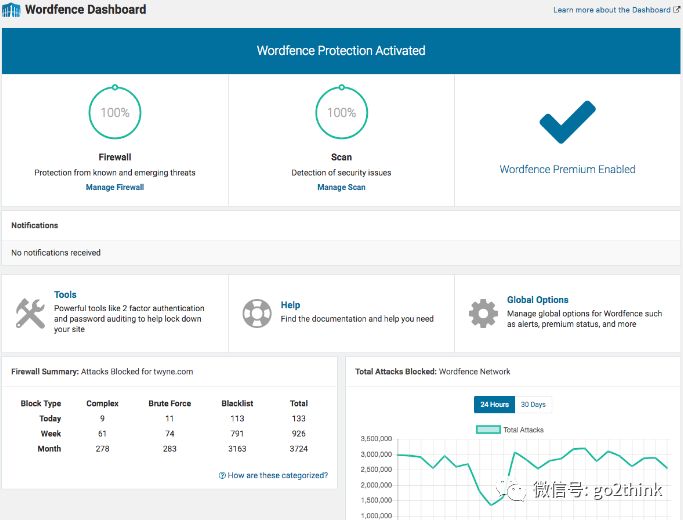This screenshot has width=683, height=521.
Task: Open the Global Options link
Action: tap(538, 300)
